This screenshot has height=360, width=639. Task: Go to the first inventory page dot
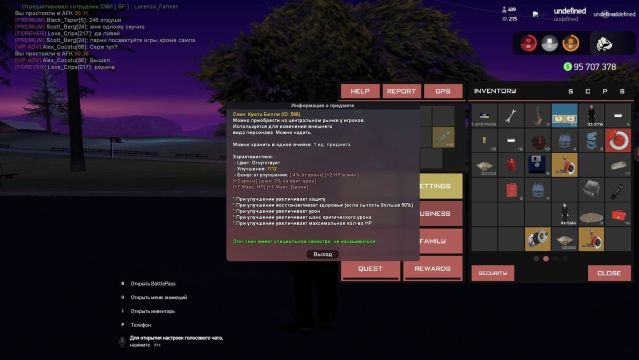click(x=536, y=258)
